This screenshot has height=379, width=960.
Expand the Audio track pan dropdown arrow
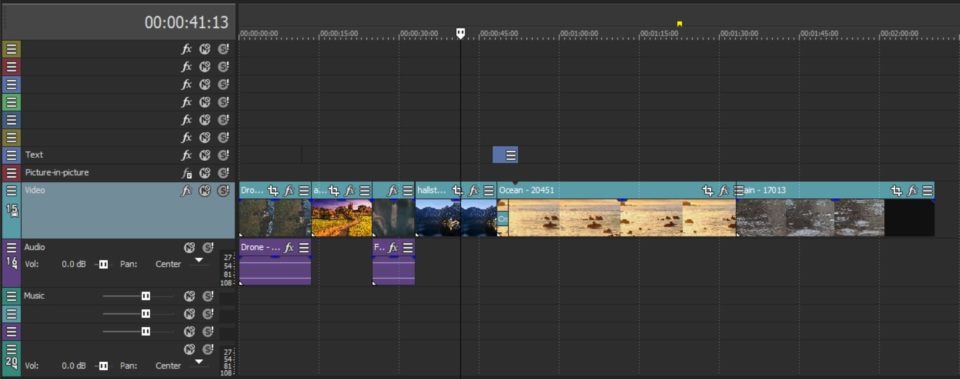[x=198, y=261]
